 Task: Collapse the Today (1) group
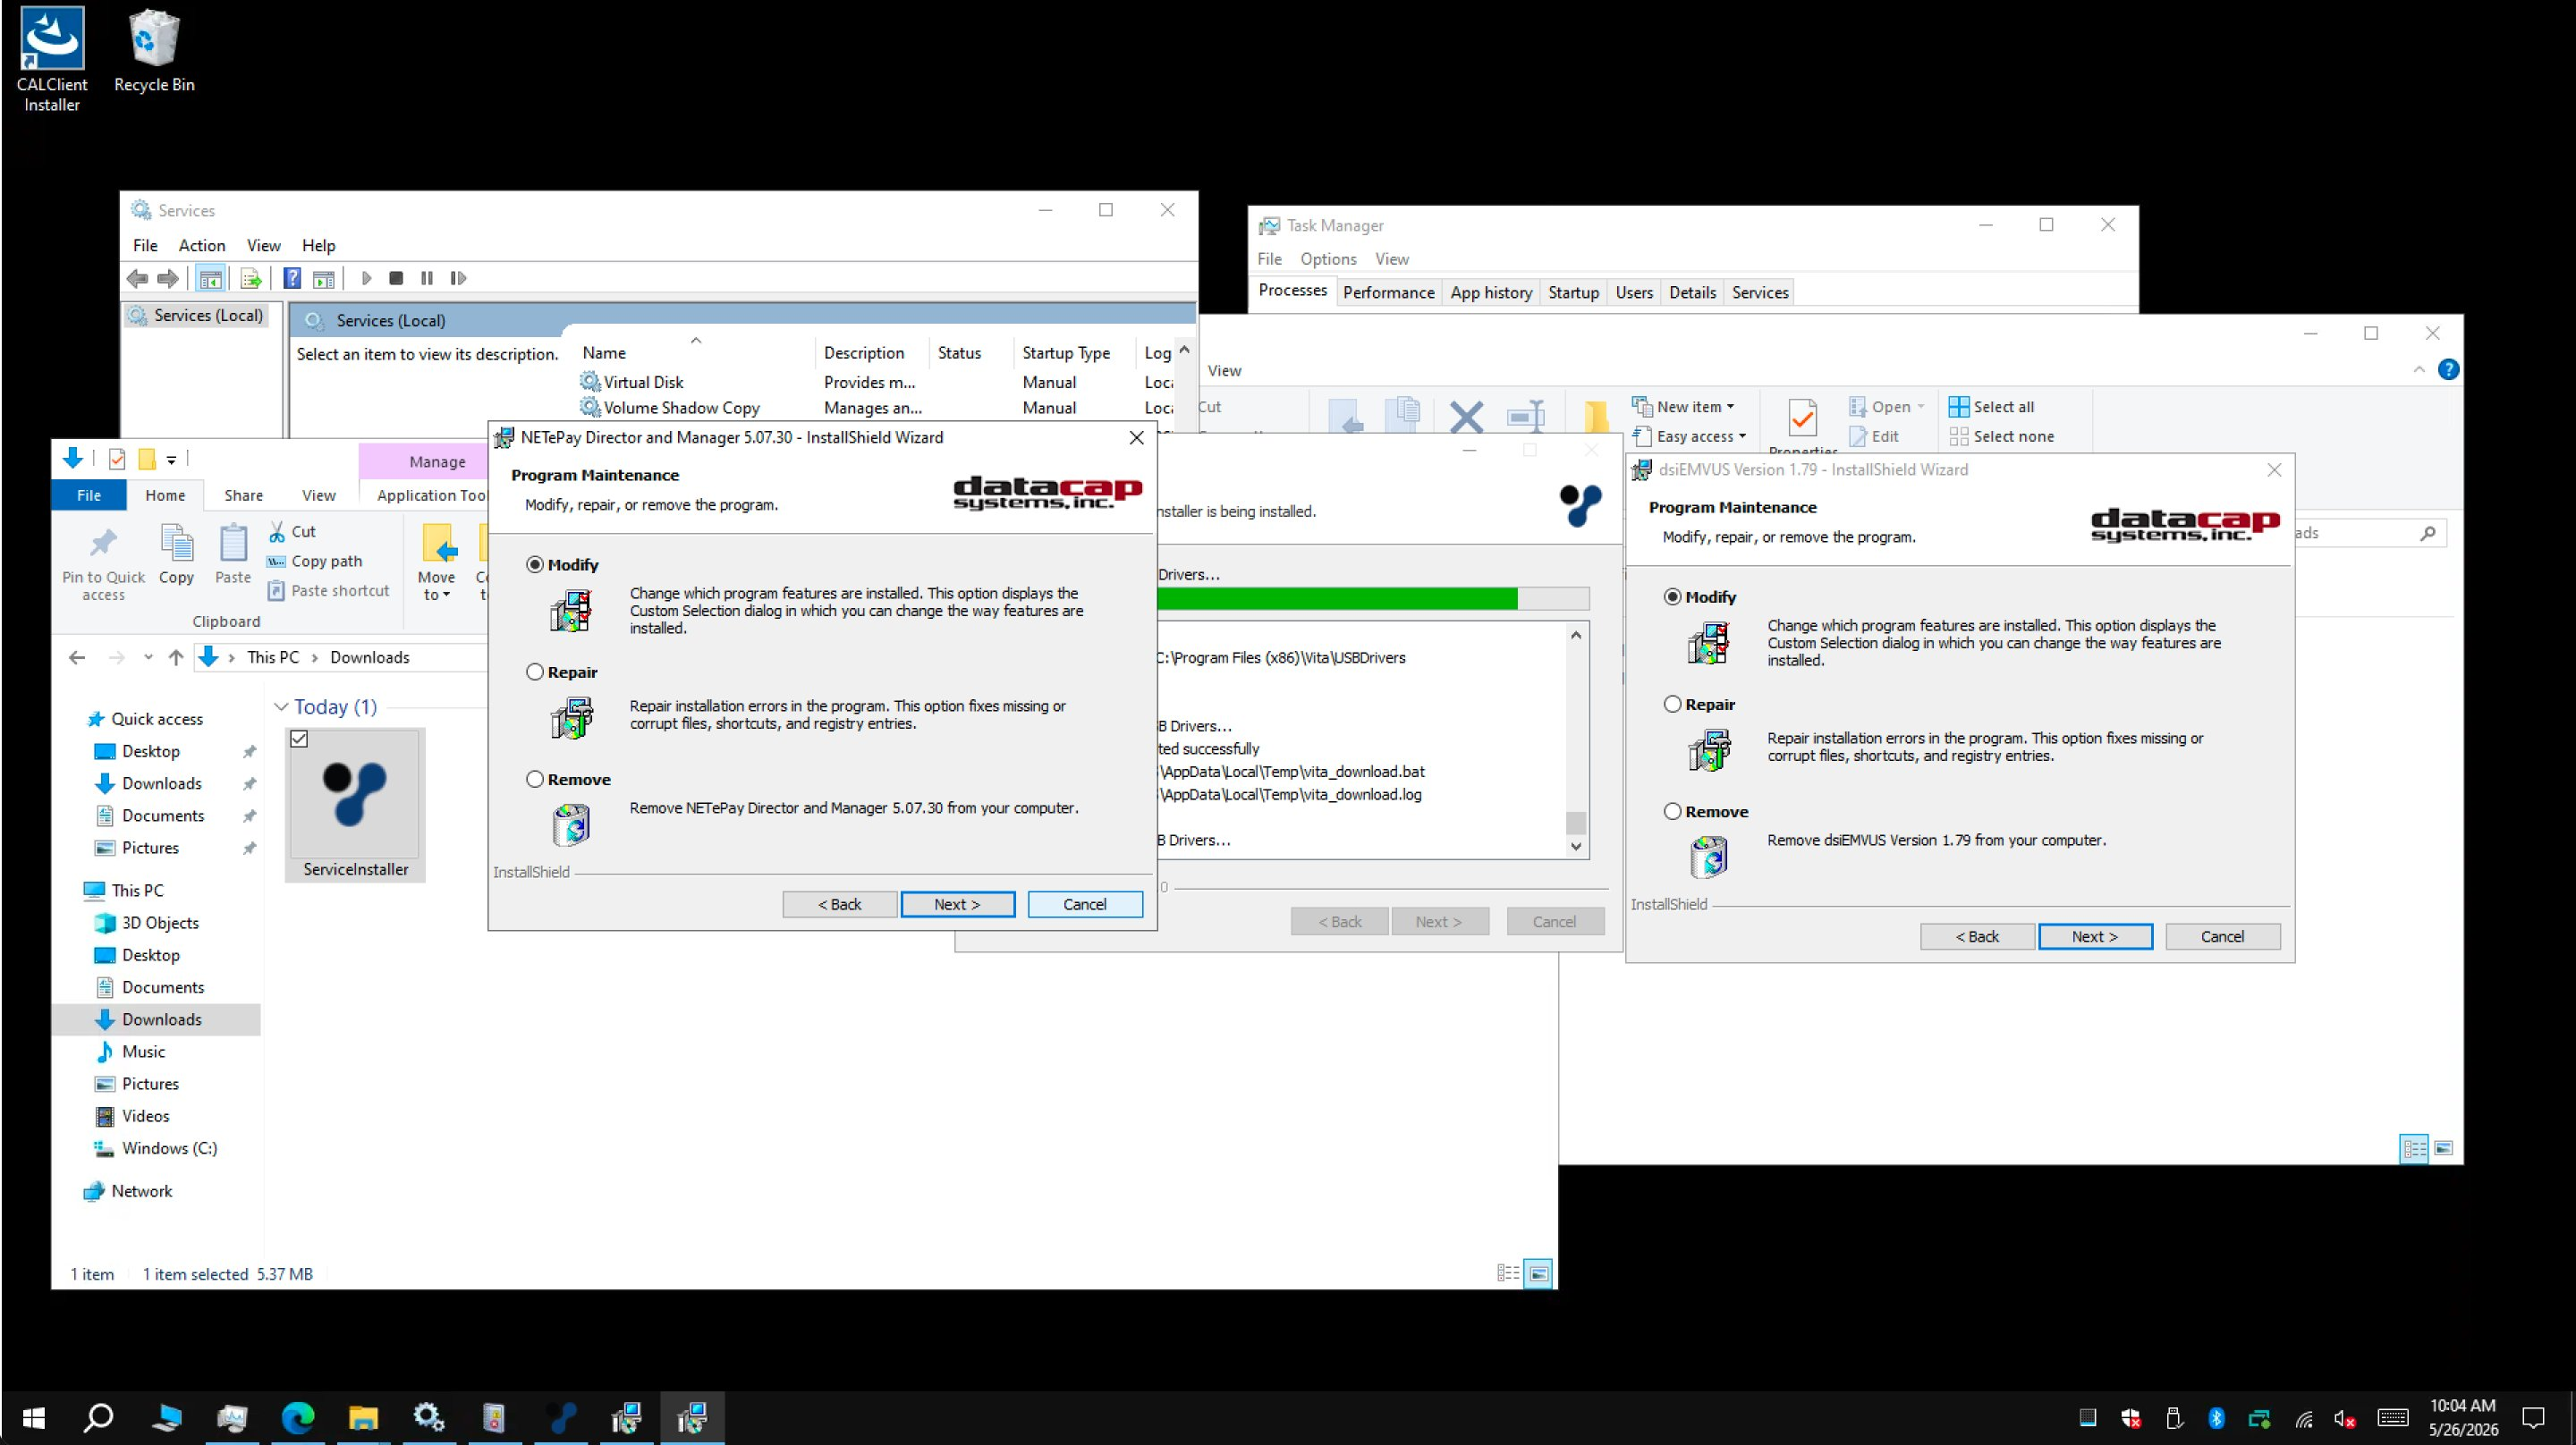[x=281, y=707]
